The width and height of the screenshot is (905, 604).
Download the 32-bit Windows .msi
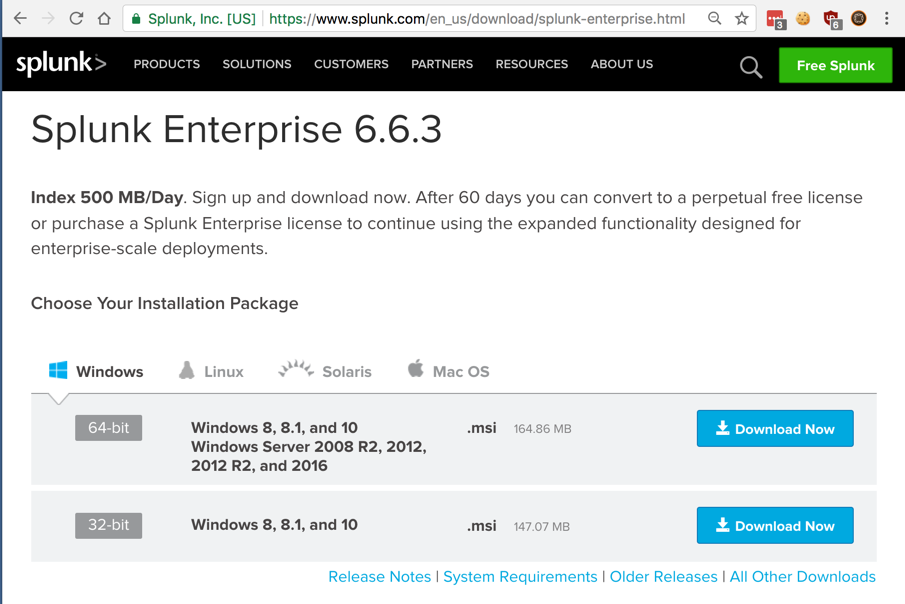pos(775,526)
